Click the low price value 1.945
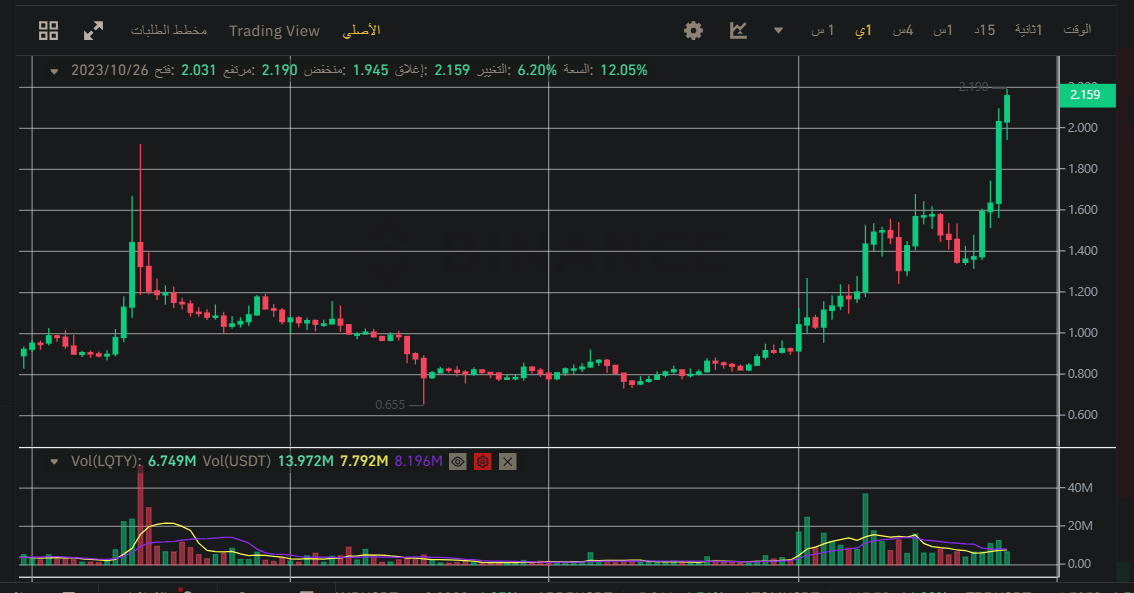 370,70
